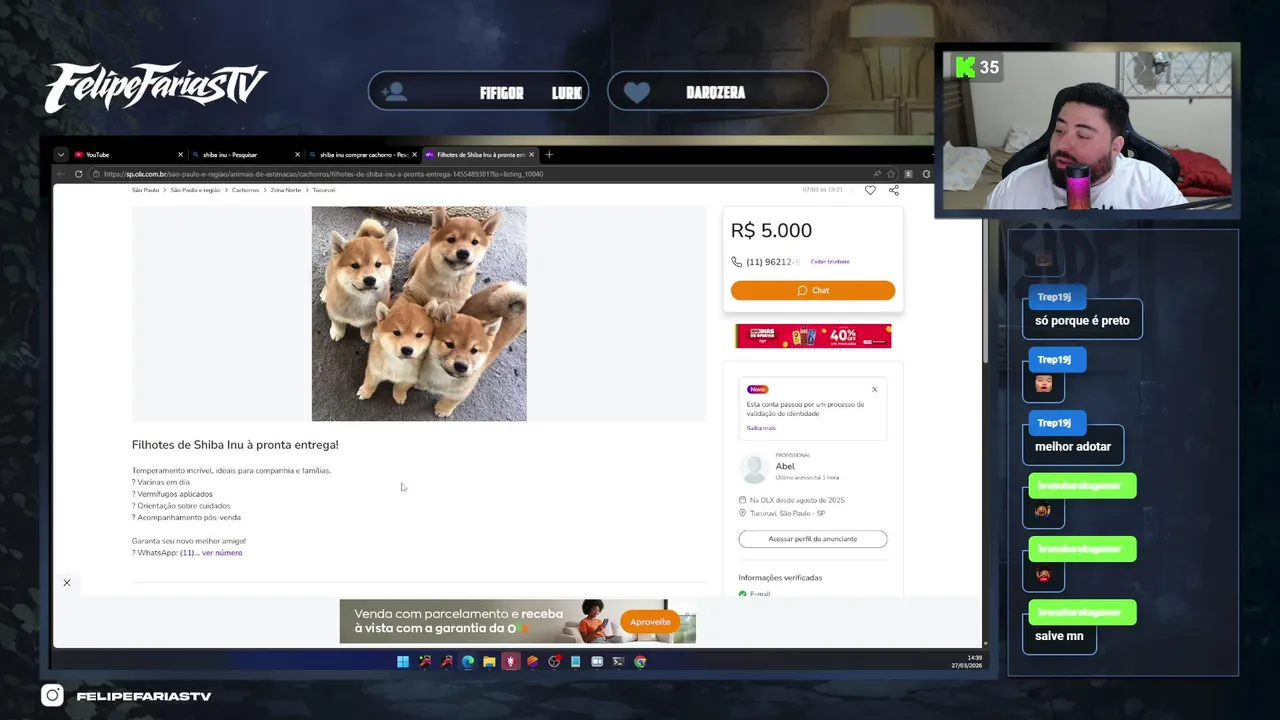The height and width of the screenshot is (720, 1280).
Task: Open a new browser tab with the plus button
Action: (x=549, y=155)
